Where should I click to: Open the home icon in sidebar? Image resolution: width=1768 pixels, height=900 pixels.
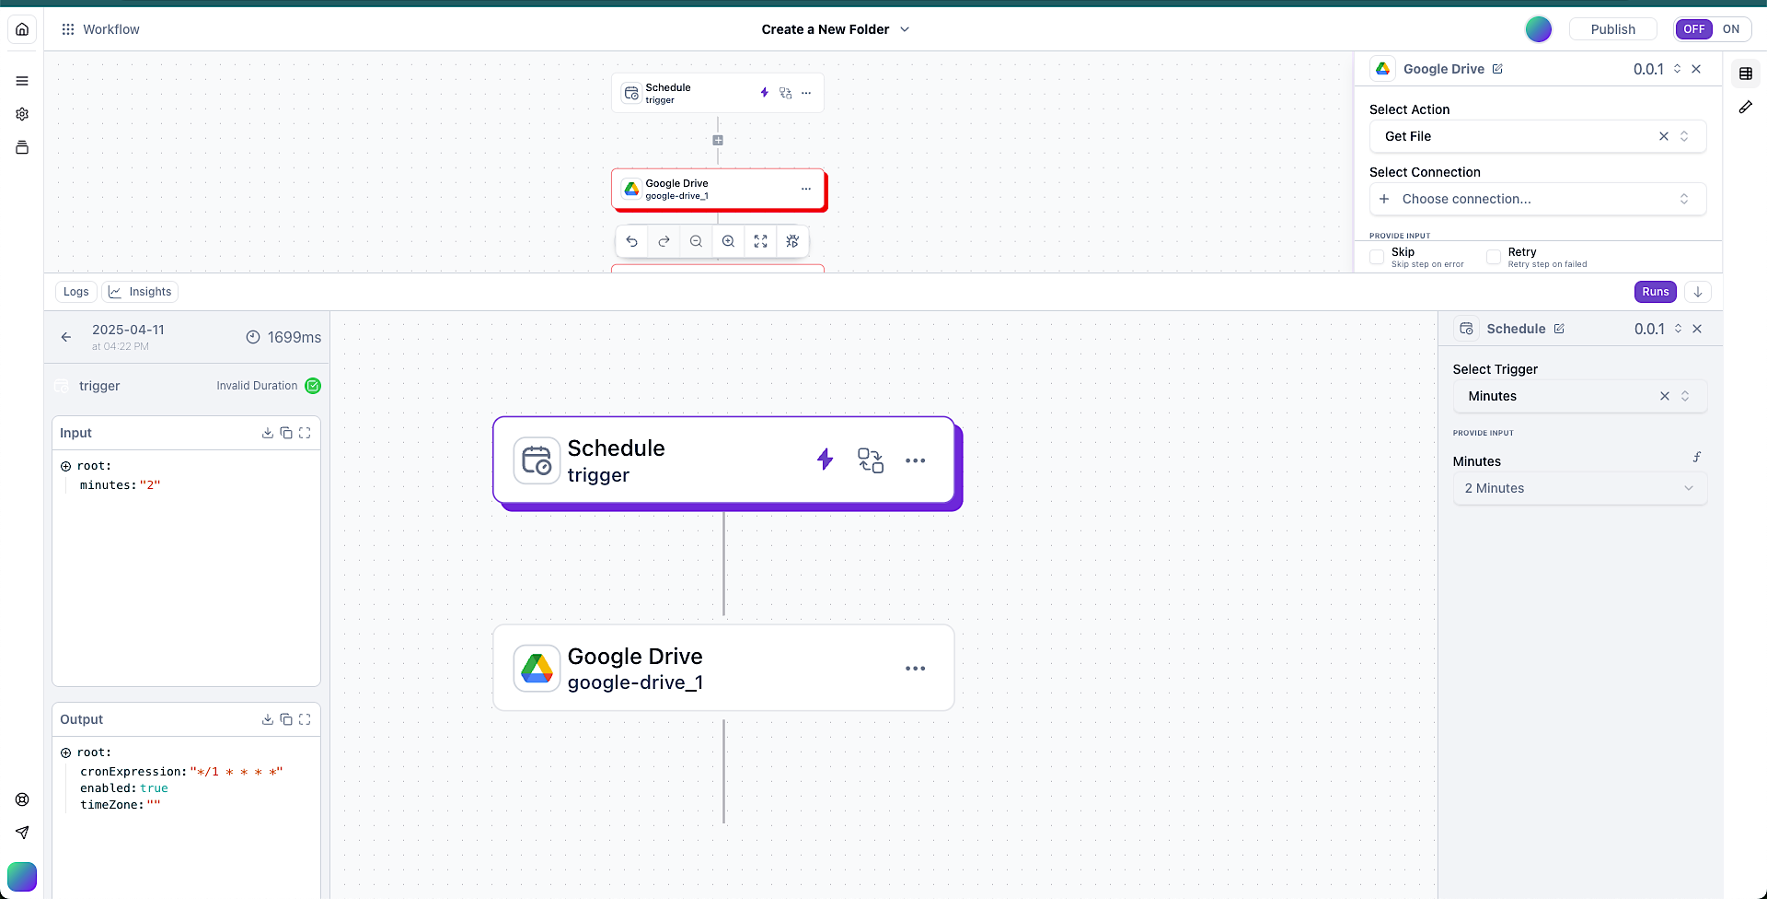coord(22,29)
